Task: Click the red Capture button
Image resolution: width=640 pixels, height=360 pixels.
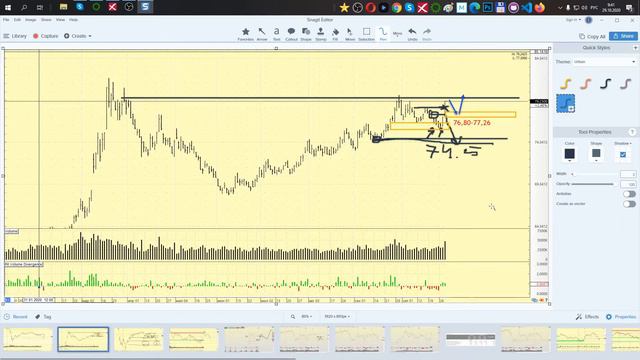Action: pyautogui.click(x=46, y=36)
